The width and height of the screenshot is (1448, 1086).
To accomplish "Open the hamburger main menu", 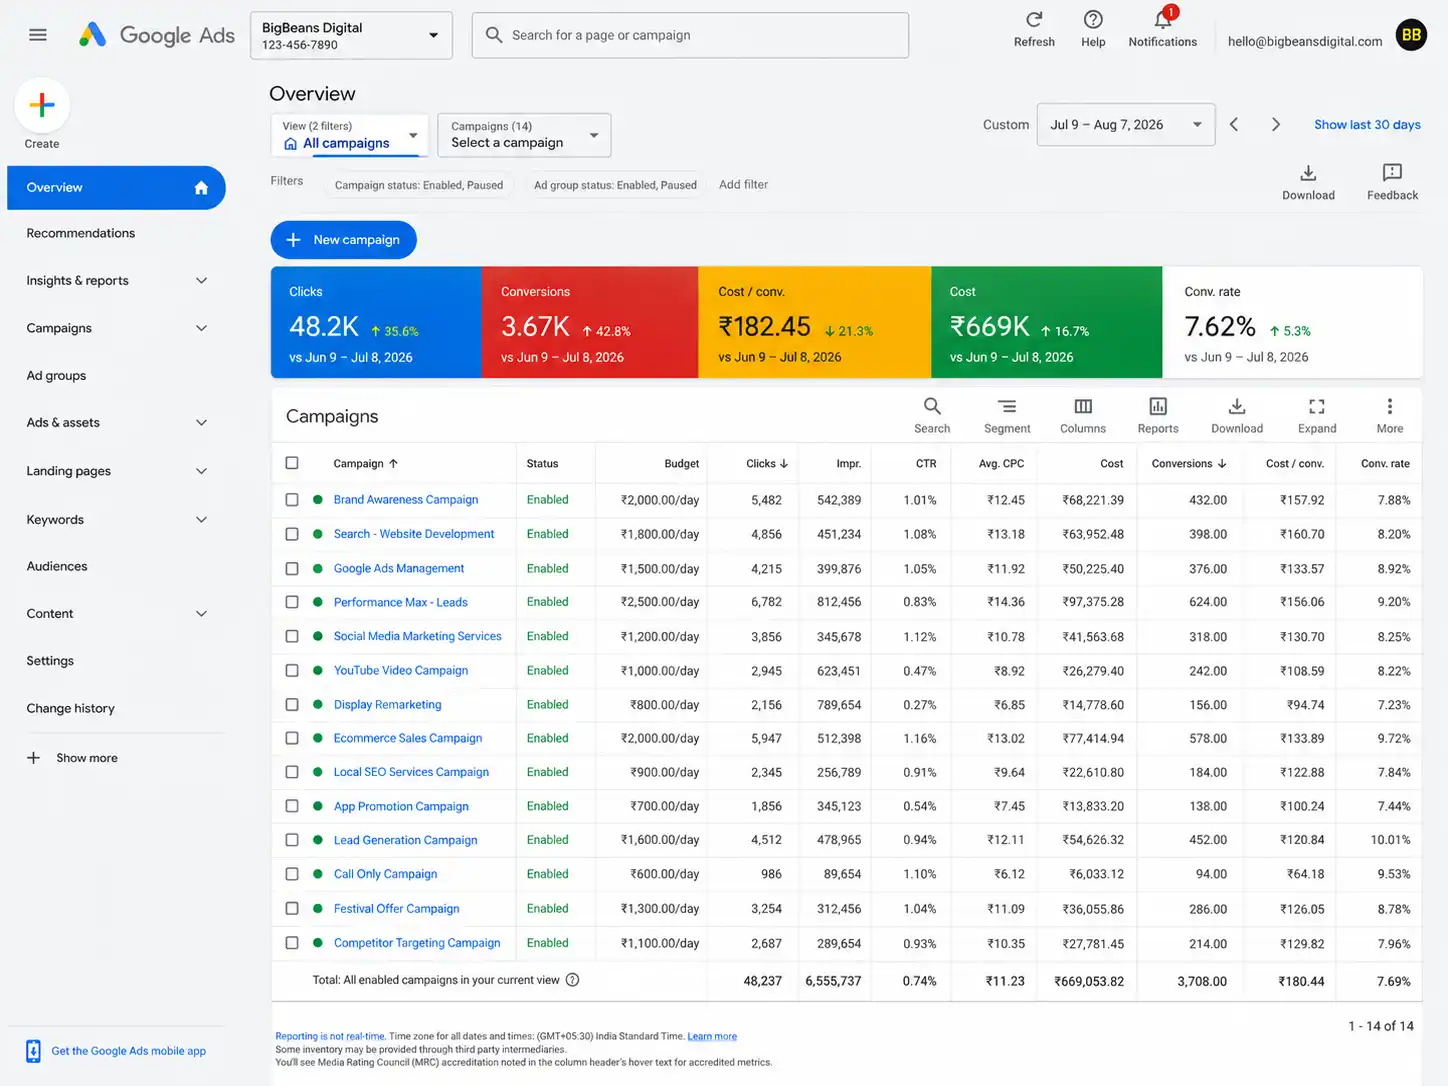I will click(38, 35).
